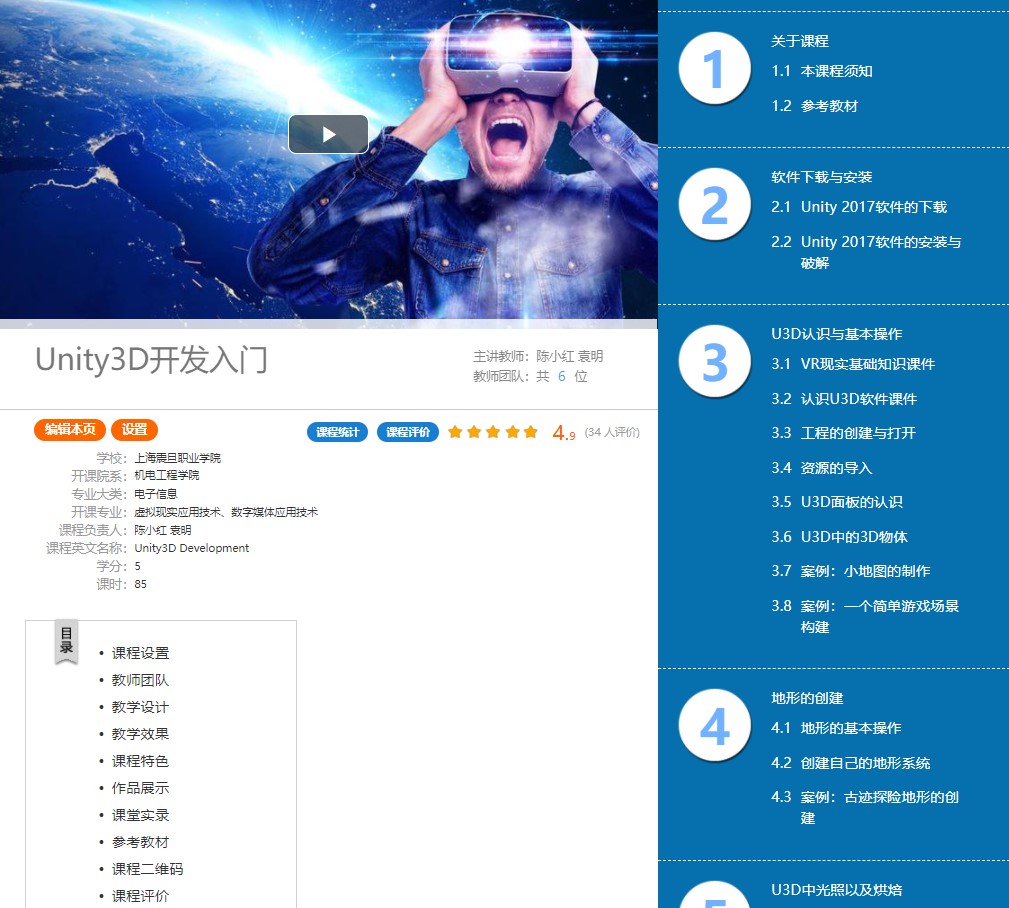Open the blue 课程评价 button

[x=407, y=432]
